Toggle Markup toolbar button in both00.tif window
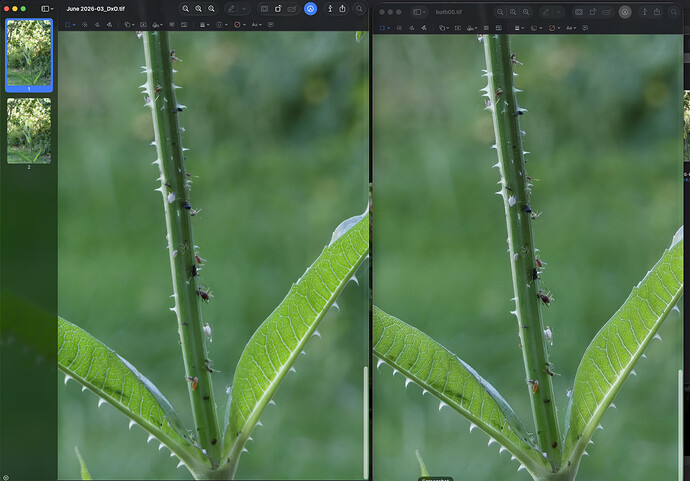This screenshot has width=690, height=481. pyautogui.click(x=625, y=12)
